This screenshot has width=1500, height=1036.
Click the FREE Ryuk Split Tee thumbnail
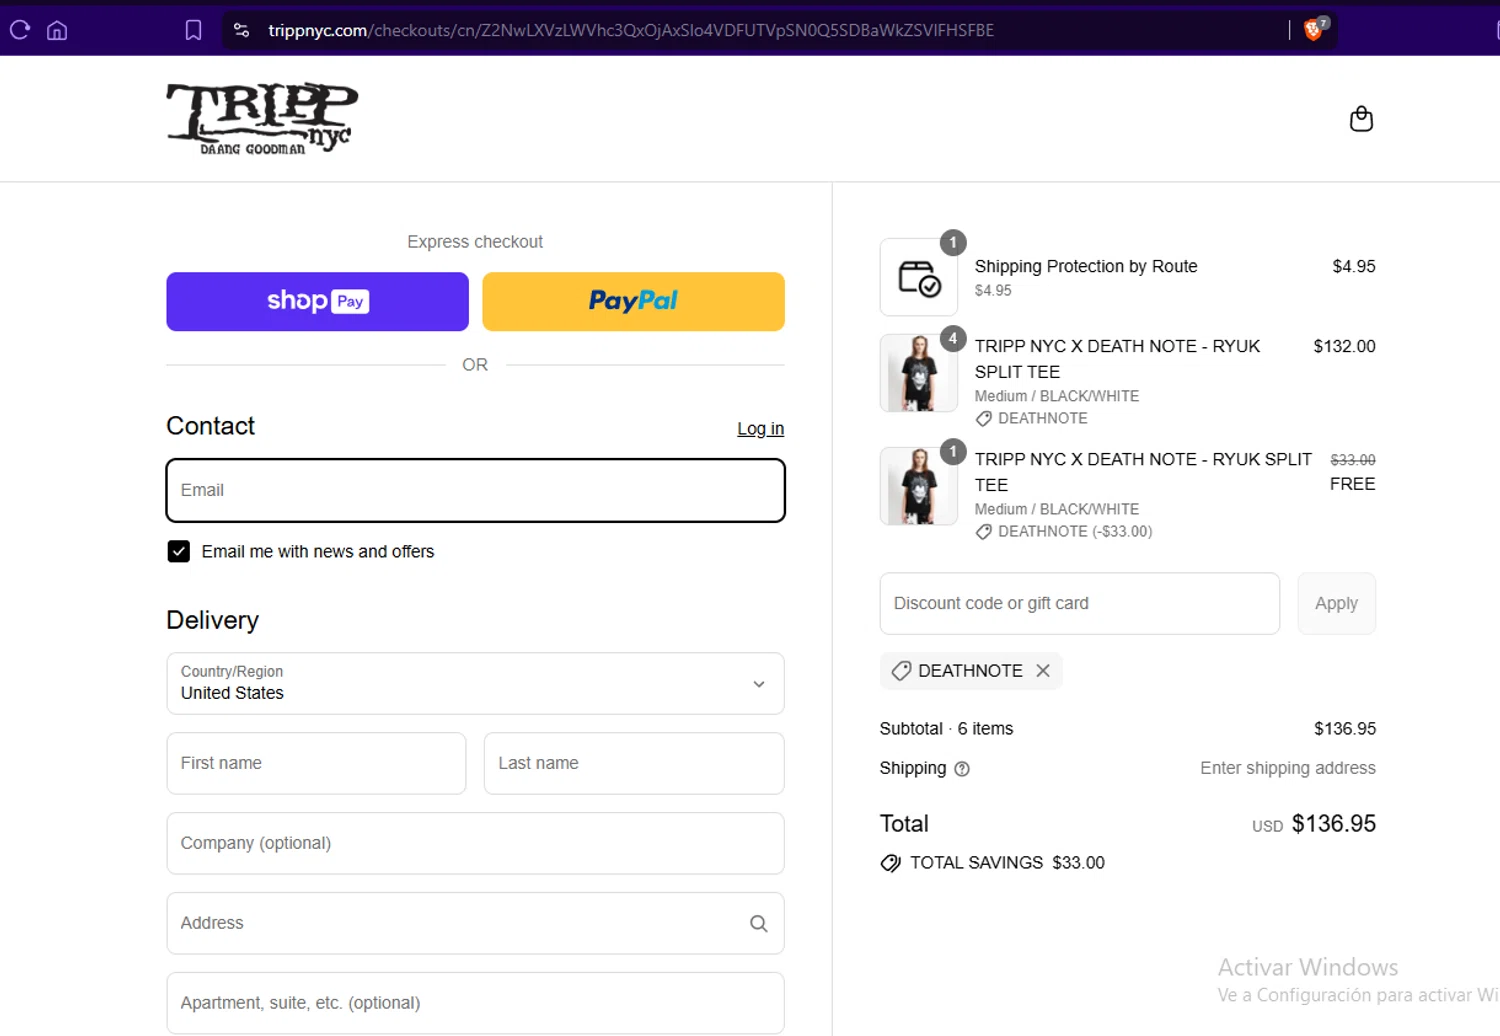919,486
